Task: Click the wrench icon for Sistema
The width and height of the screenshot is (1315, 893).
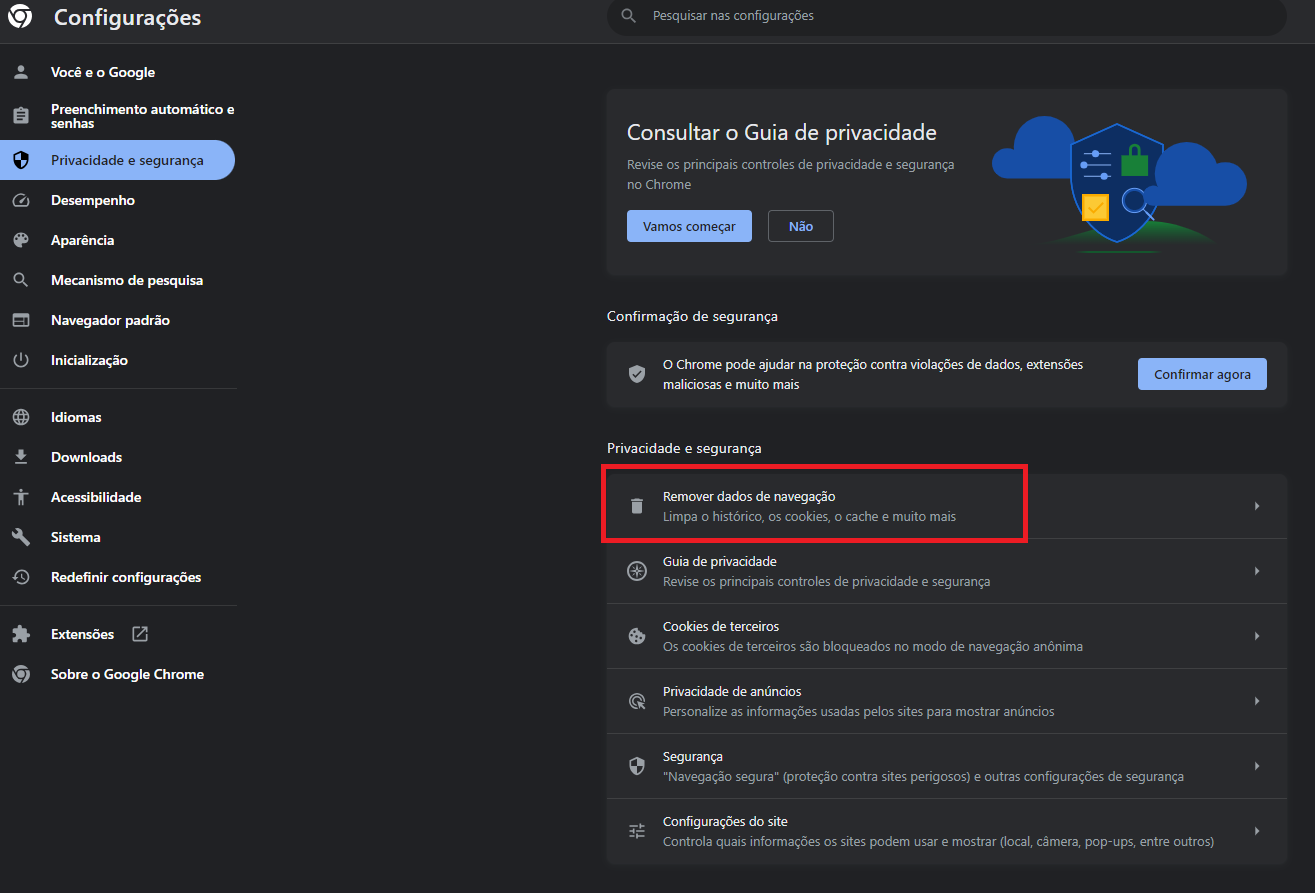Action: click(20, 537)
